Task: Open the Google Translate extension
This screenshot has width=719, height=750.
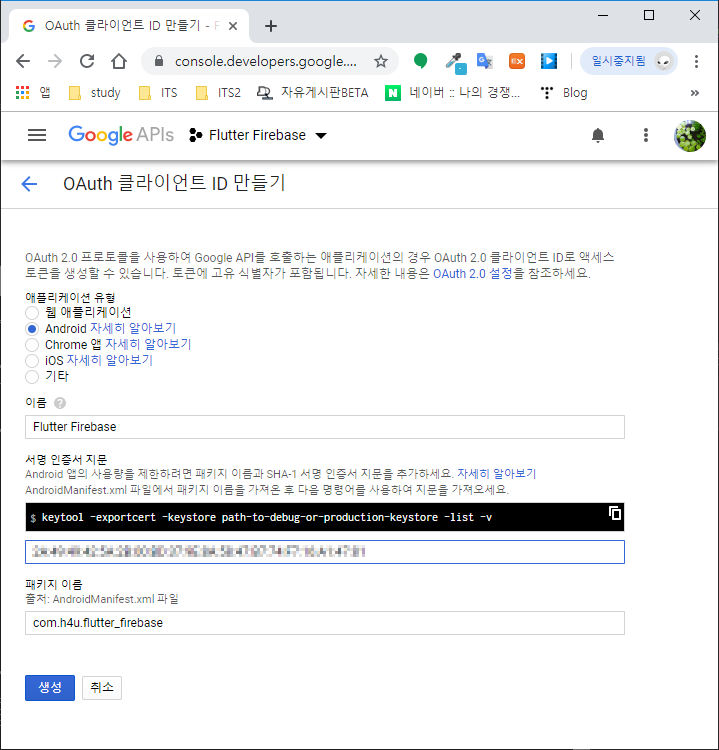Action: pos(485,61)
